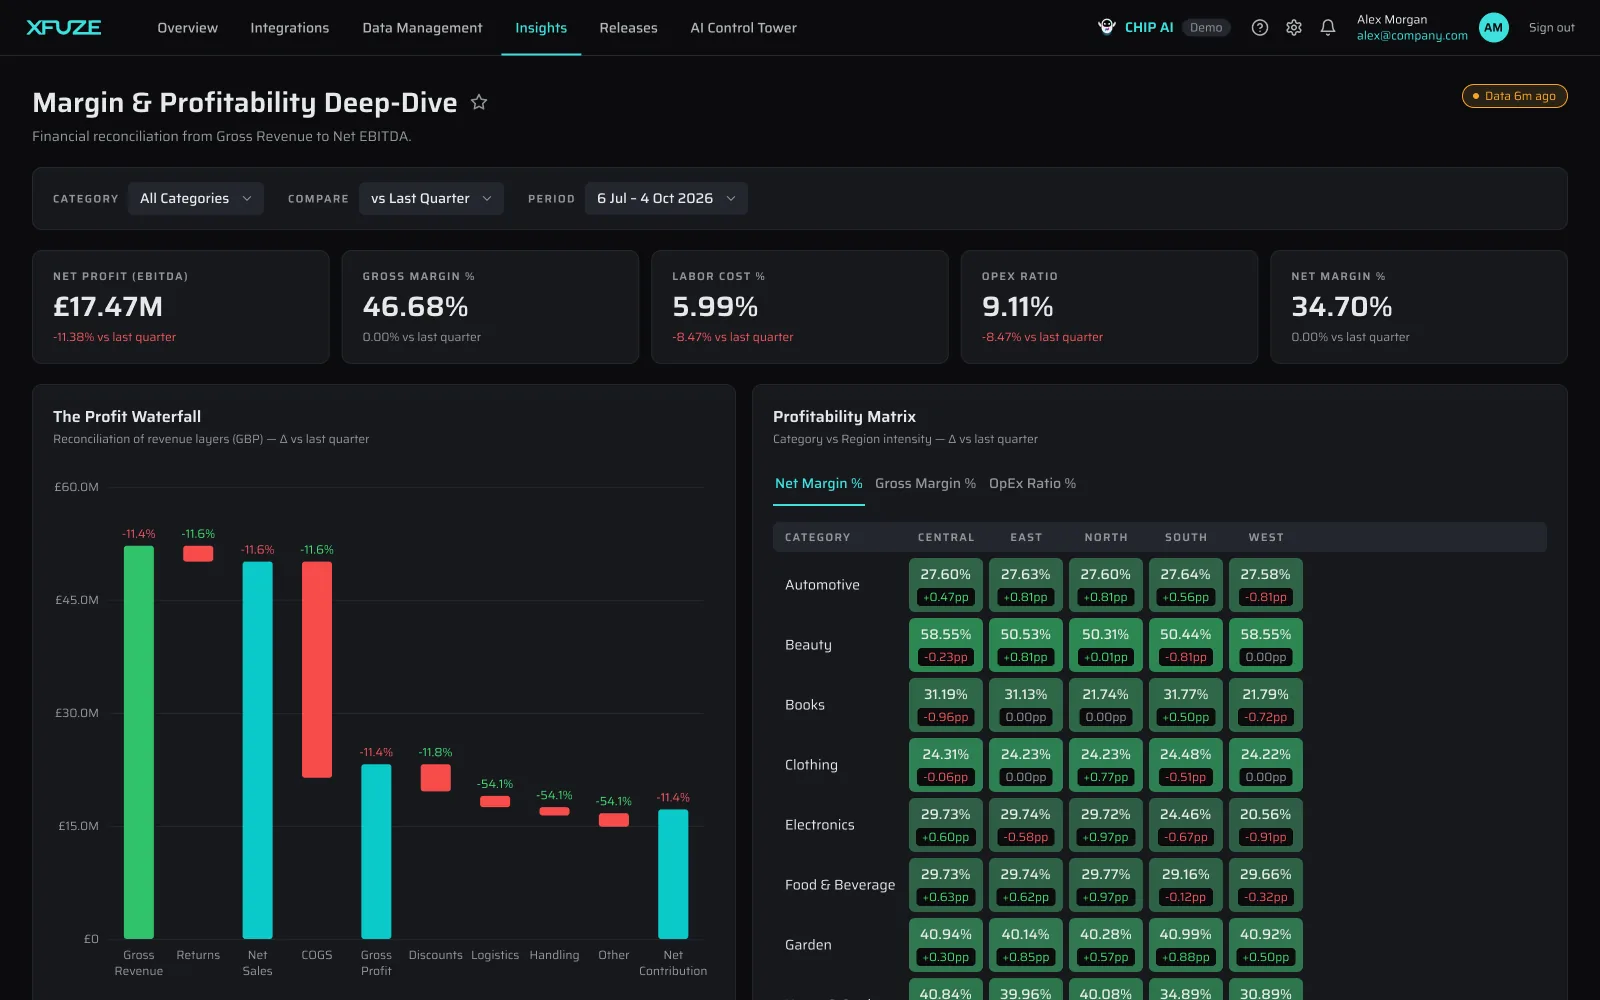Click the Beauty West 58.55% cell

click(x=1265, y=645)
